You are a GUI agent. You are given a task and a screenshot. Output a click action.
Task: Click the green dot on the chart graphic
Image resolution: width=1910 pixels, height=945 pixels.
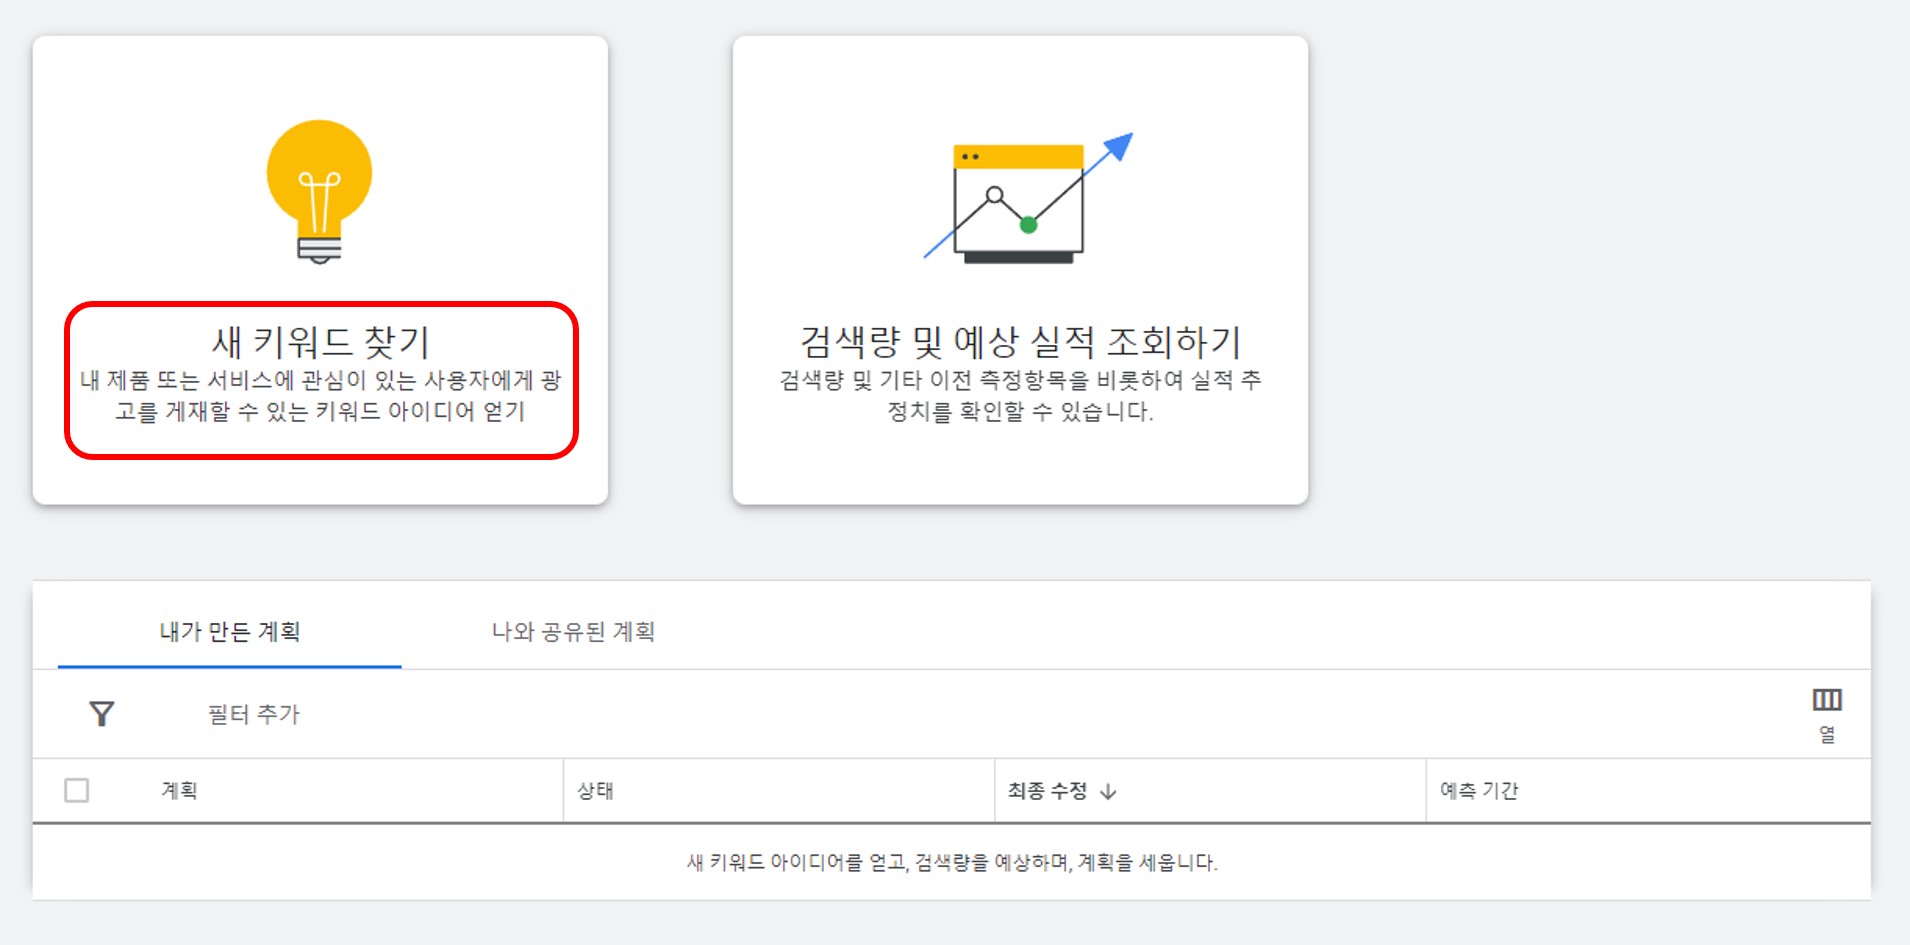1027,224
